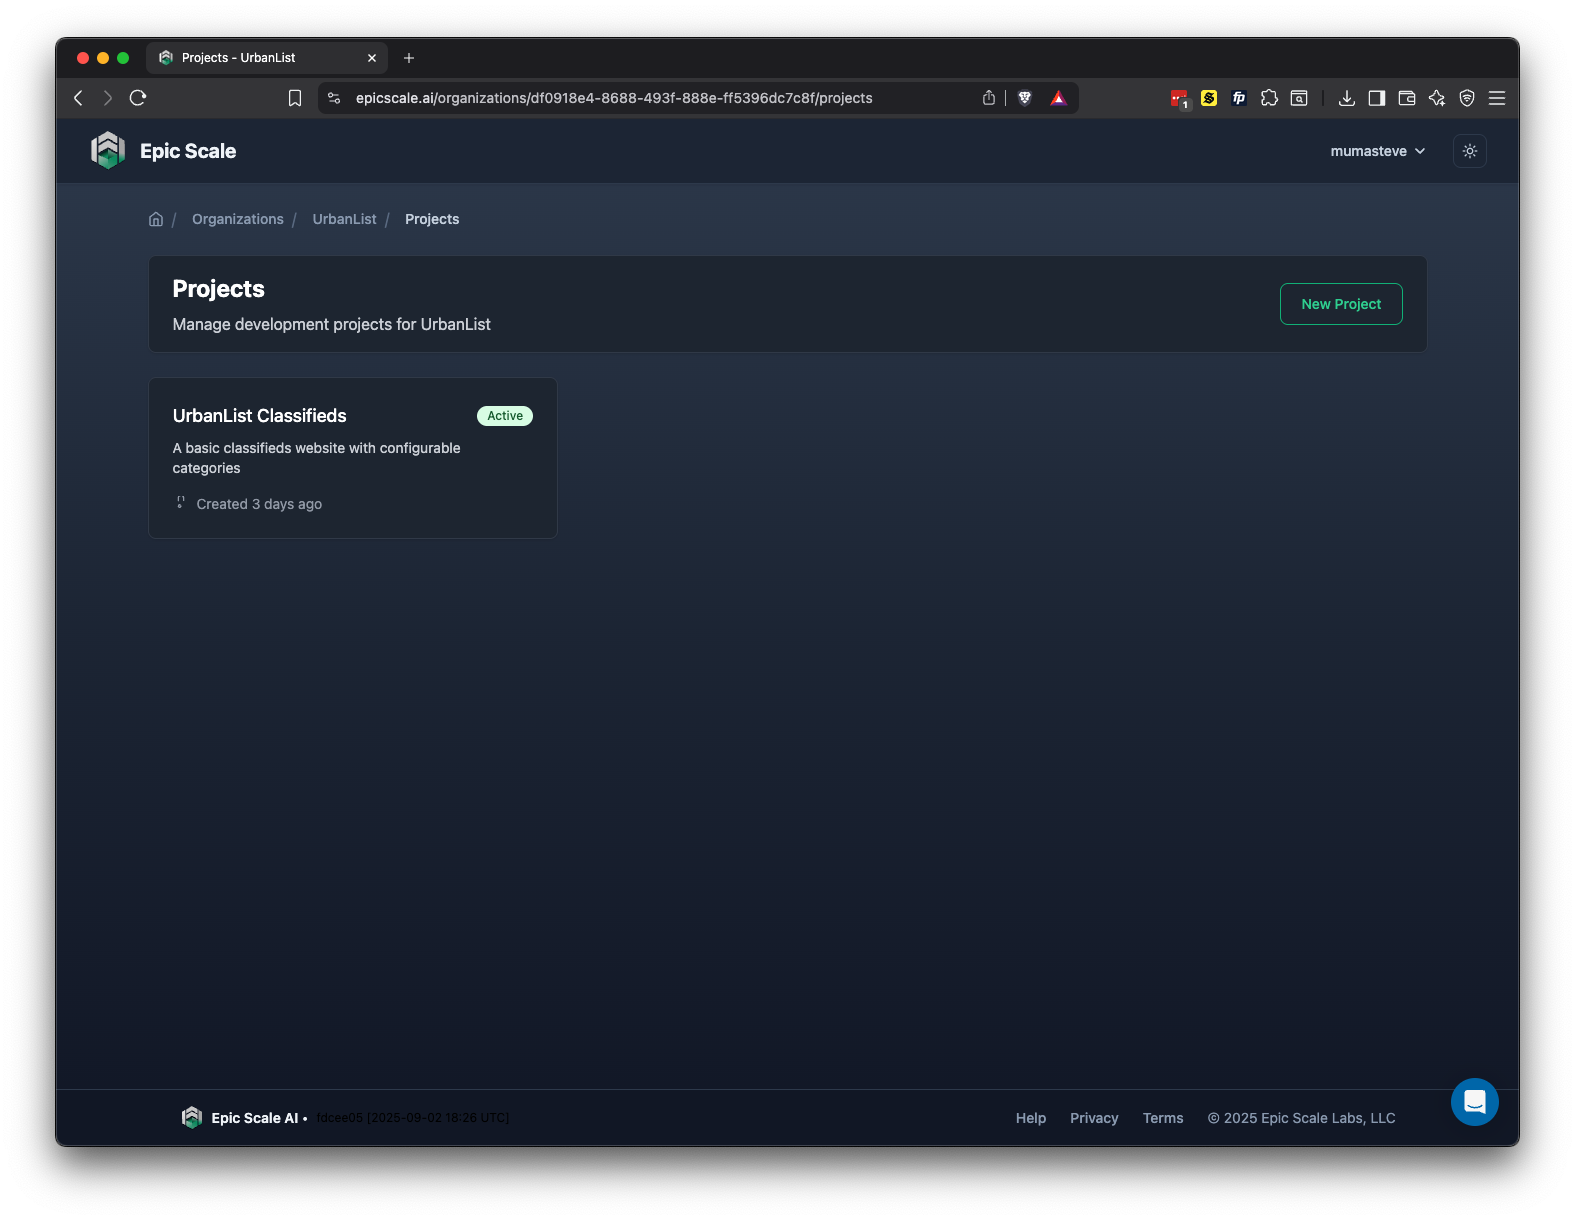The image size is (1575, 1220).
Task: Click the Epic Scale logo icon
Action: pos(108,151)
